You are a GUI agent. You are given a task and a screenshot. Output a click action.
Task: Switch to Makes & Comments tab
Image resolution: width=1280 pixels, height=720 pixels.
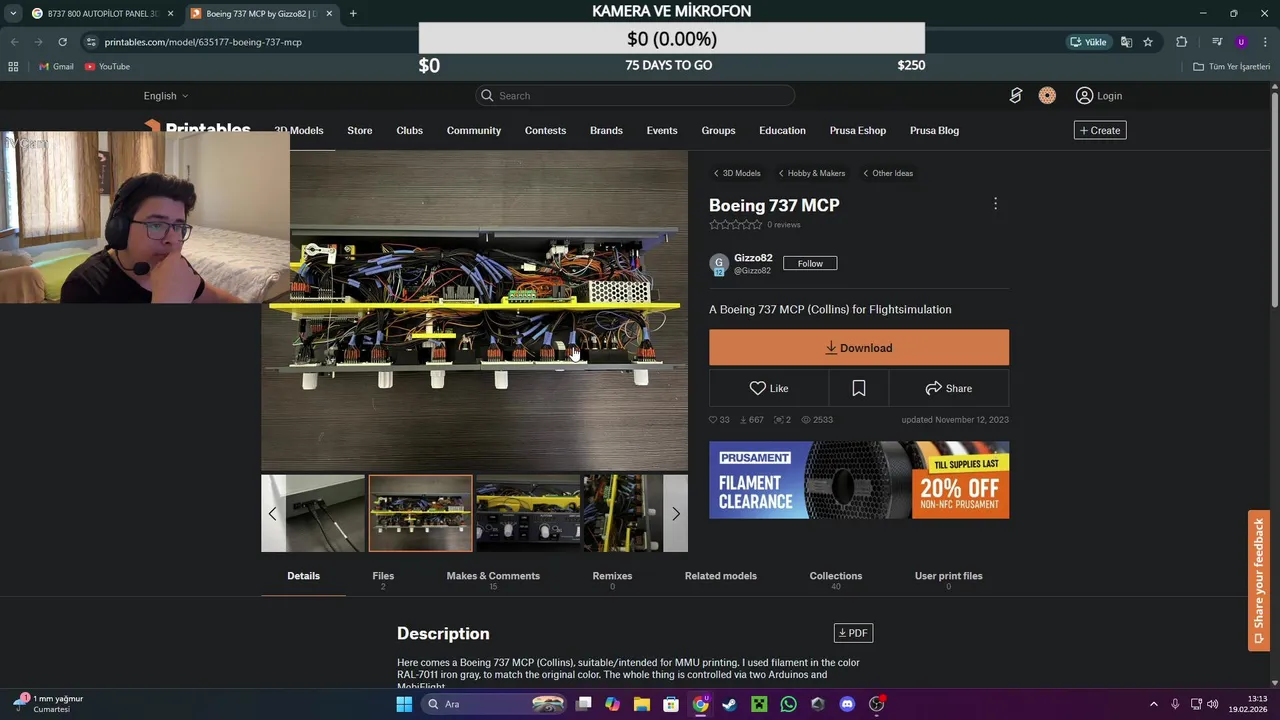coord(493,578)
